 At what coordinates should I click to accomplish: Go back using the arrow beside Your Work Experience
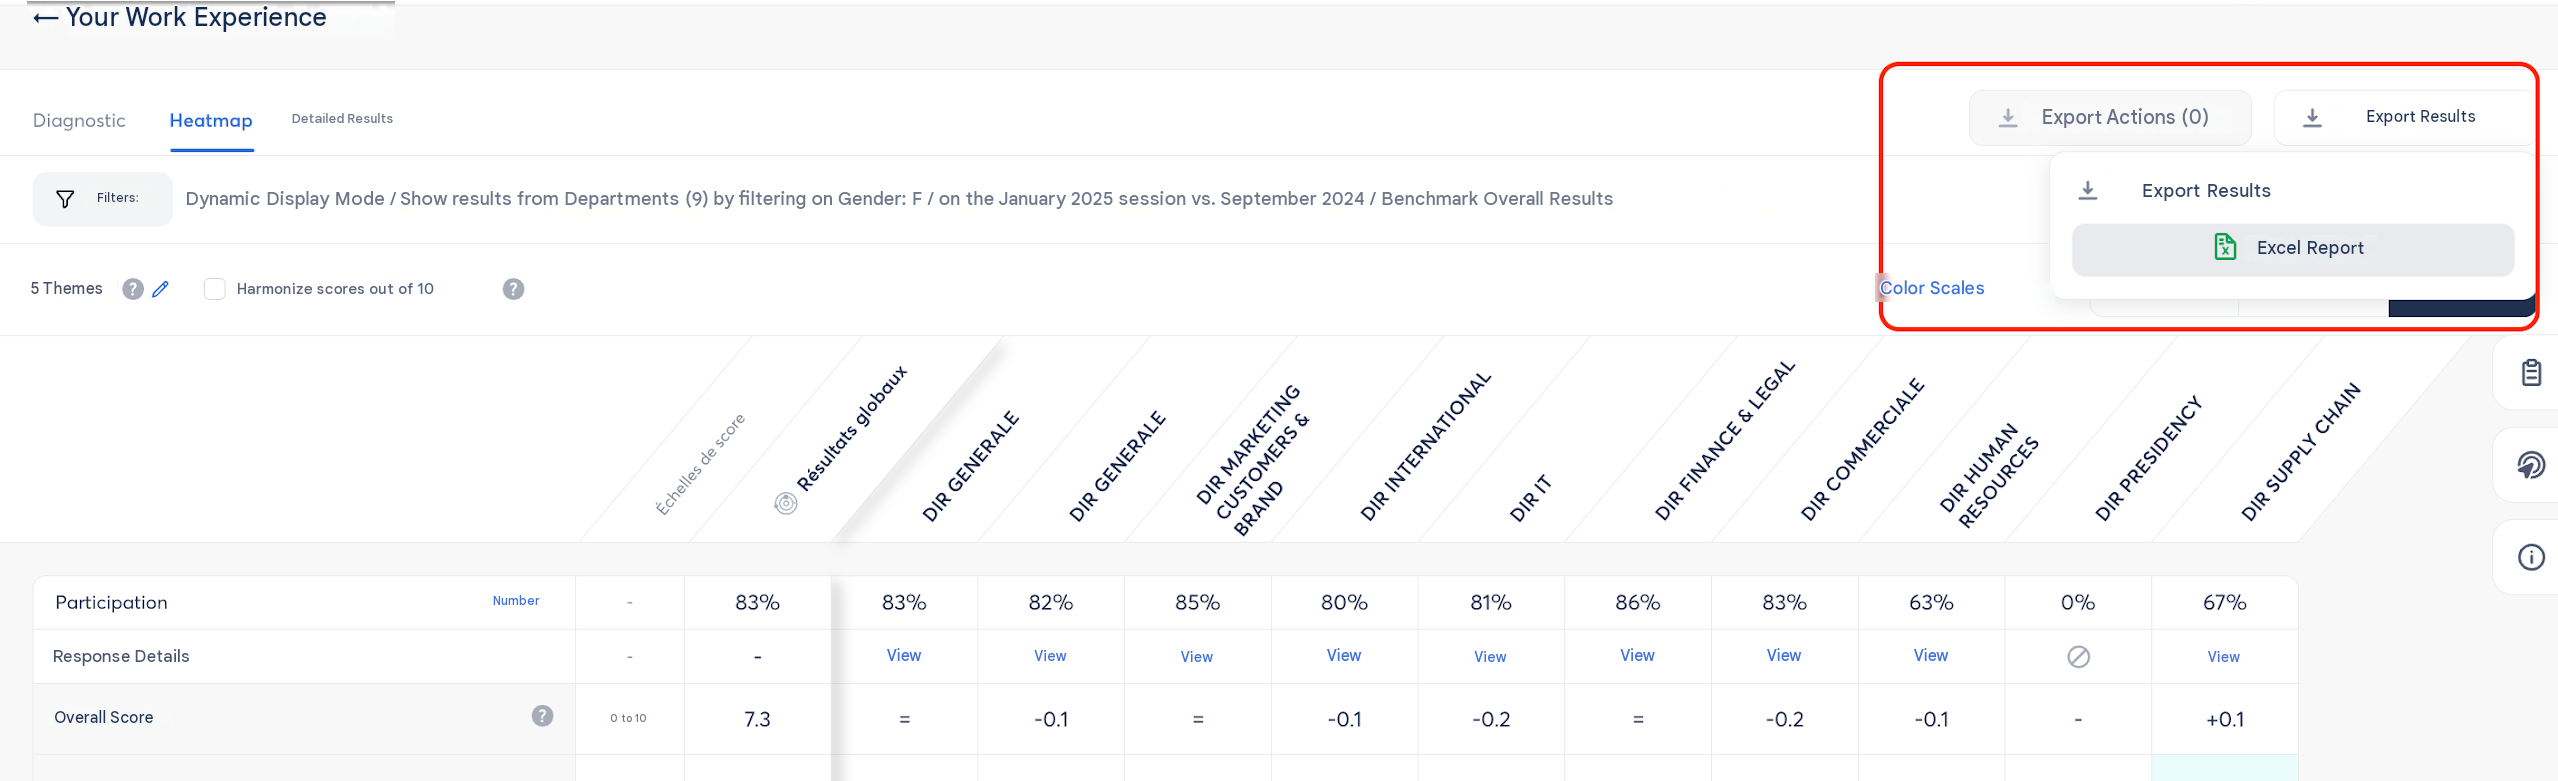tap(45, 18)
